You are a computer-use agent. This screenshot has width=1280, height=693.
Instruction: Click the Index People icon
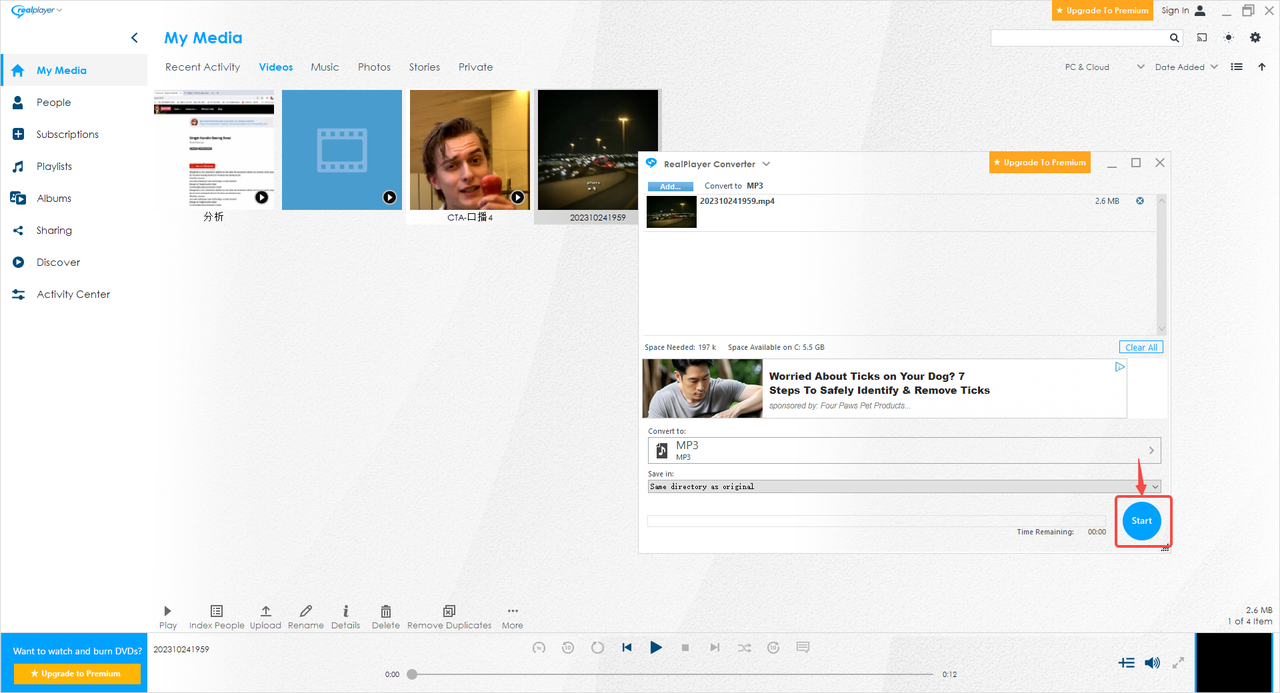216,611
